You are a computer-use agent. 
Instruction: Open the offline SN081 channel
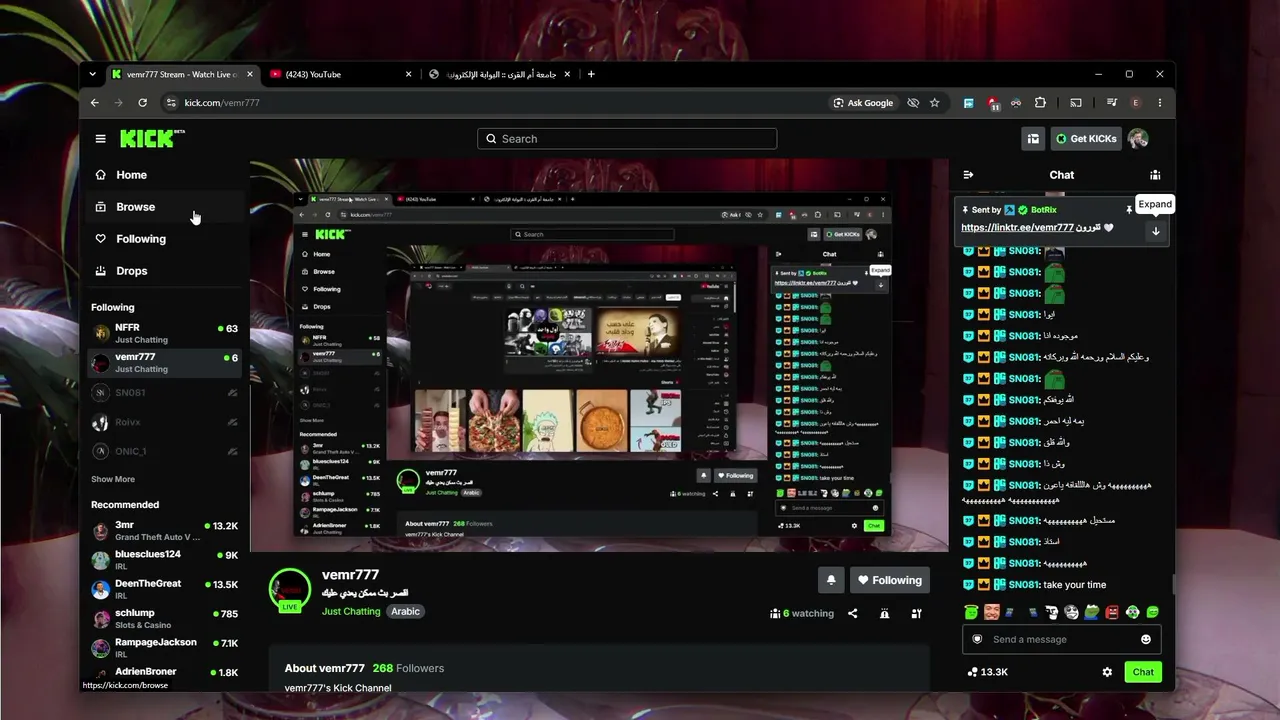[166, 393]
